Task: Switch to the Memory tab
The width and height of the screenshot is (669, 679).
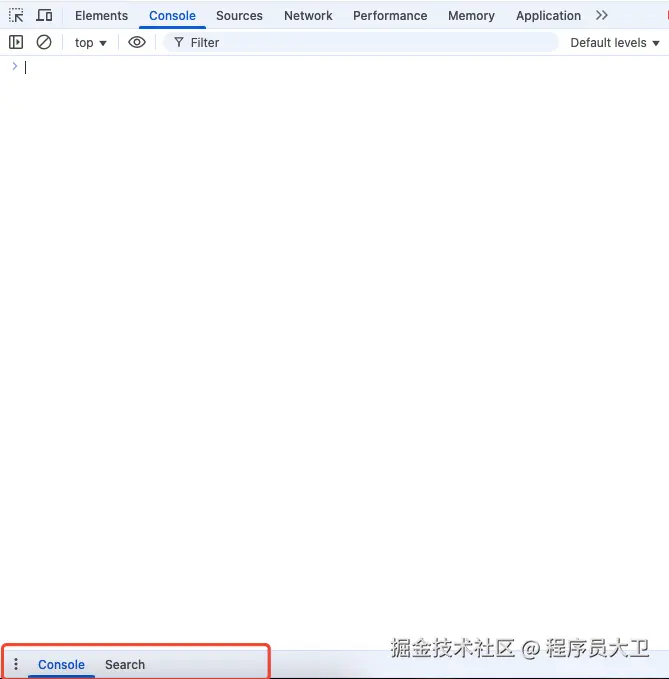Action: 471,15
